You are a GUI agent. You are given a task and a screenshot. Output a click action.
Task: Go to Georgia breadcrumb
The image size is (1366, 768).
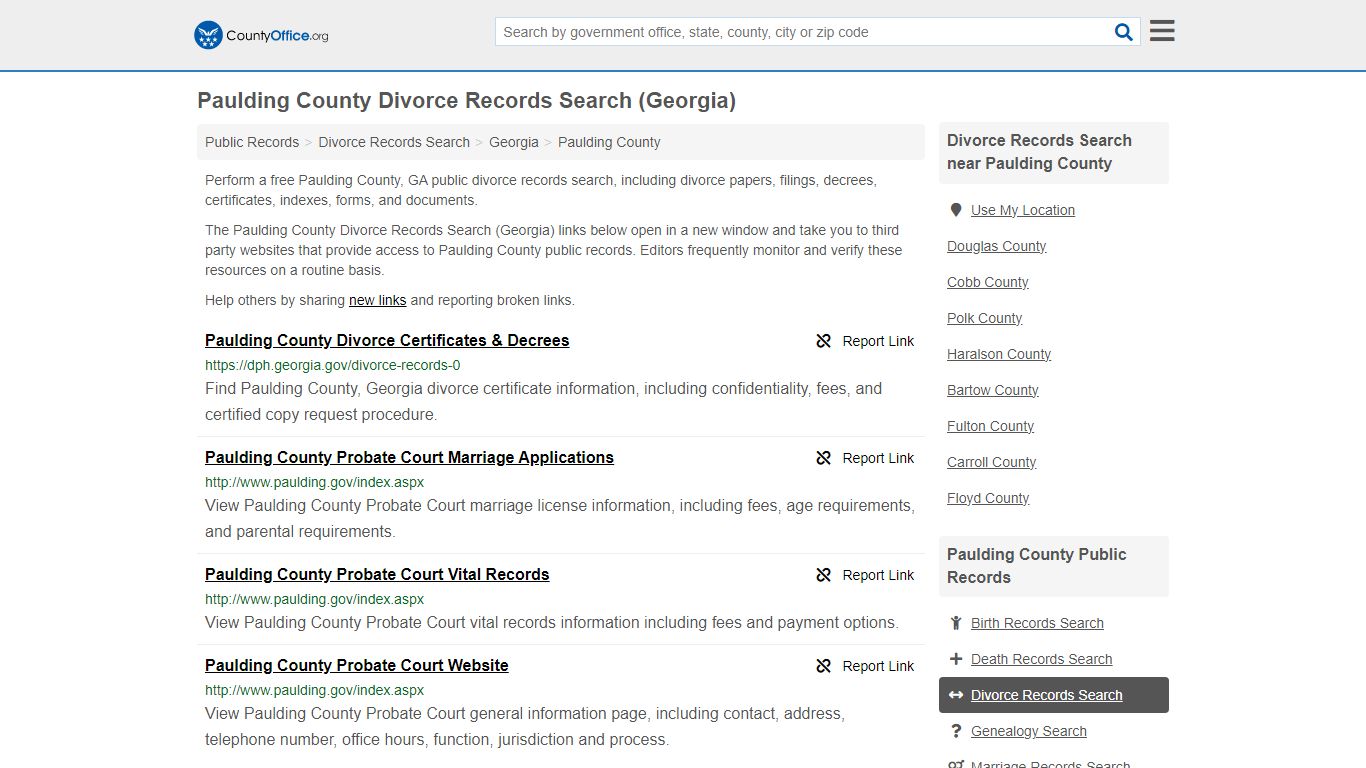coord(514,142)
